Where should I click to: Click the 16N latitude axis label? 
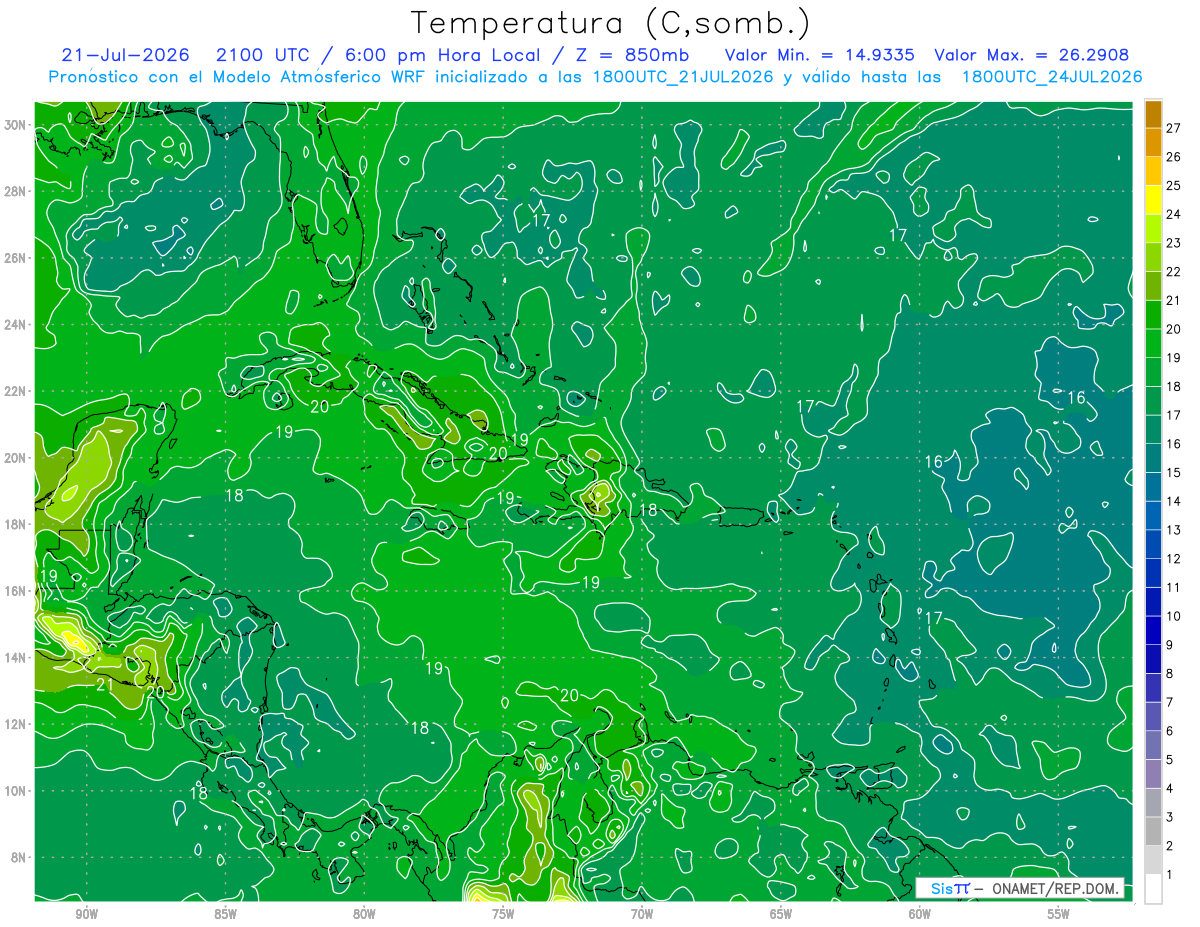click(15, 591)
